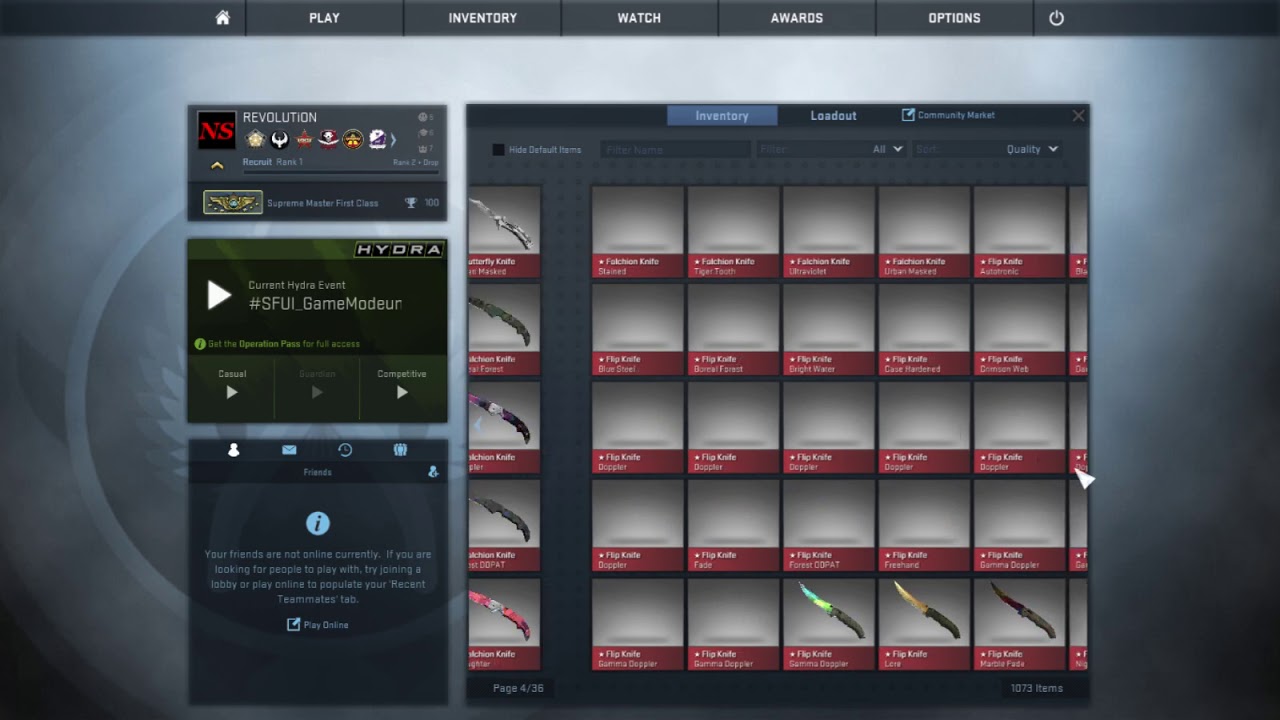This screenshot has height=720, width=1280.
Task: Open the PLAY menu
Action: click(x=324, y=18)
